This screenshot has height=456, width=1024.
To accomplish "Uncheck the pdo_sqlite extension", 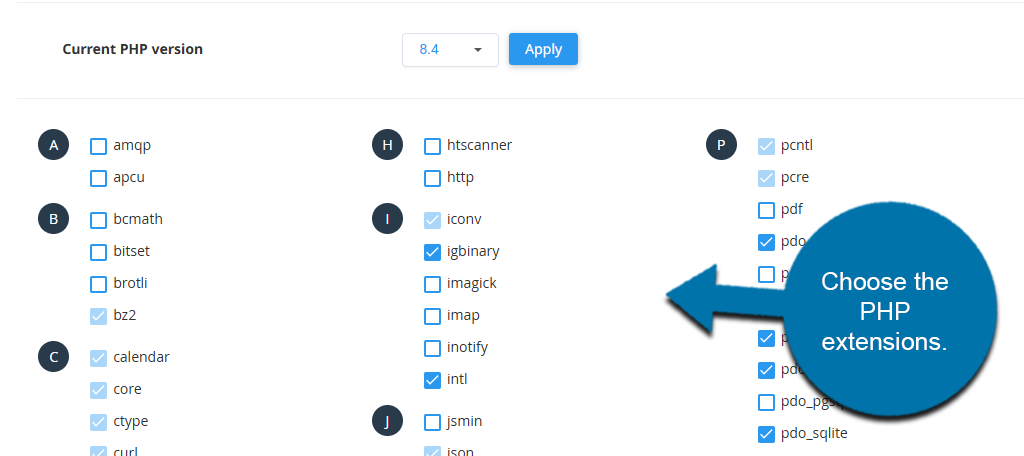I will [x=766, y=434].
